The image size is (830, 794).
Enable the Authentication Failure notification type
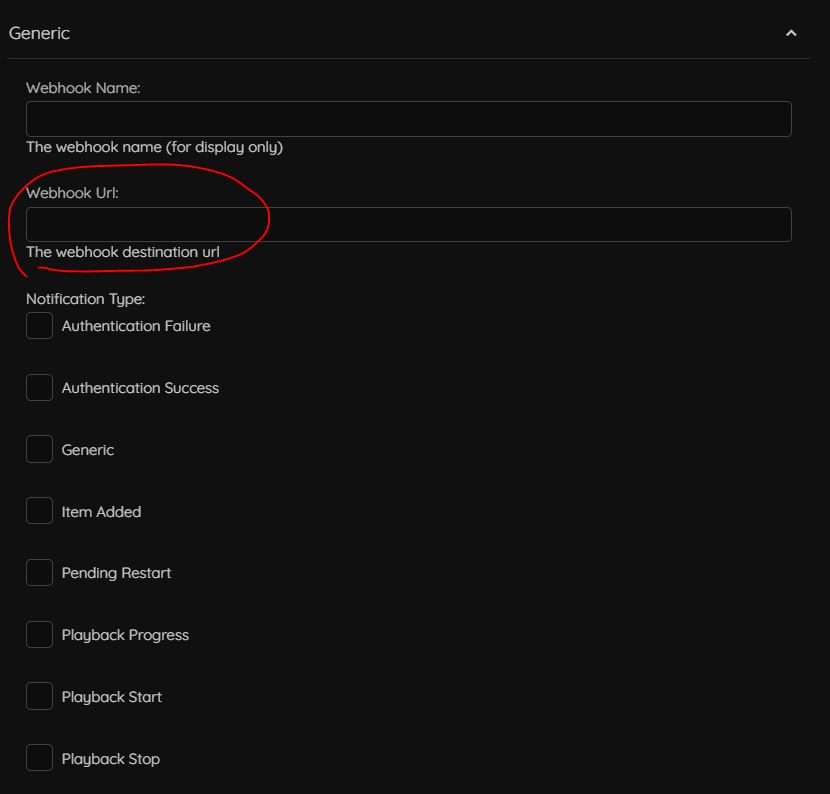[39, 325]
